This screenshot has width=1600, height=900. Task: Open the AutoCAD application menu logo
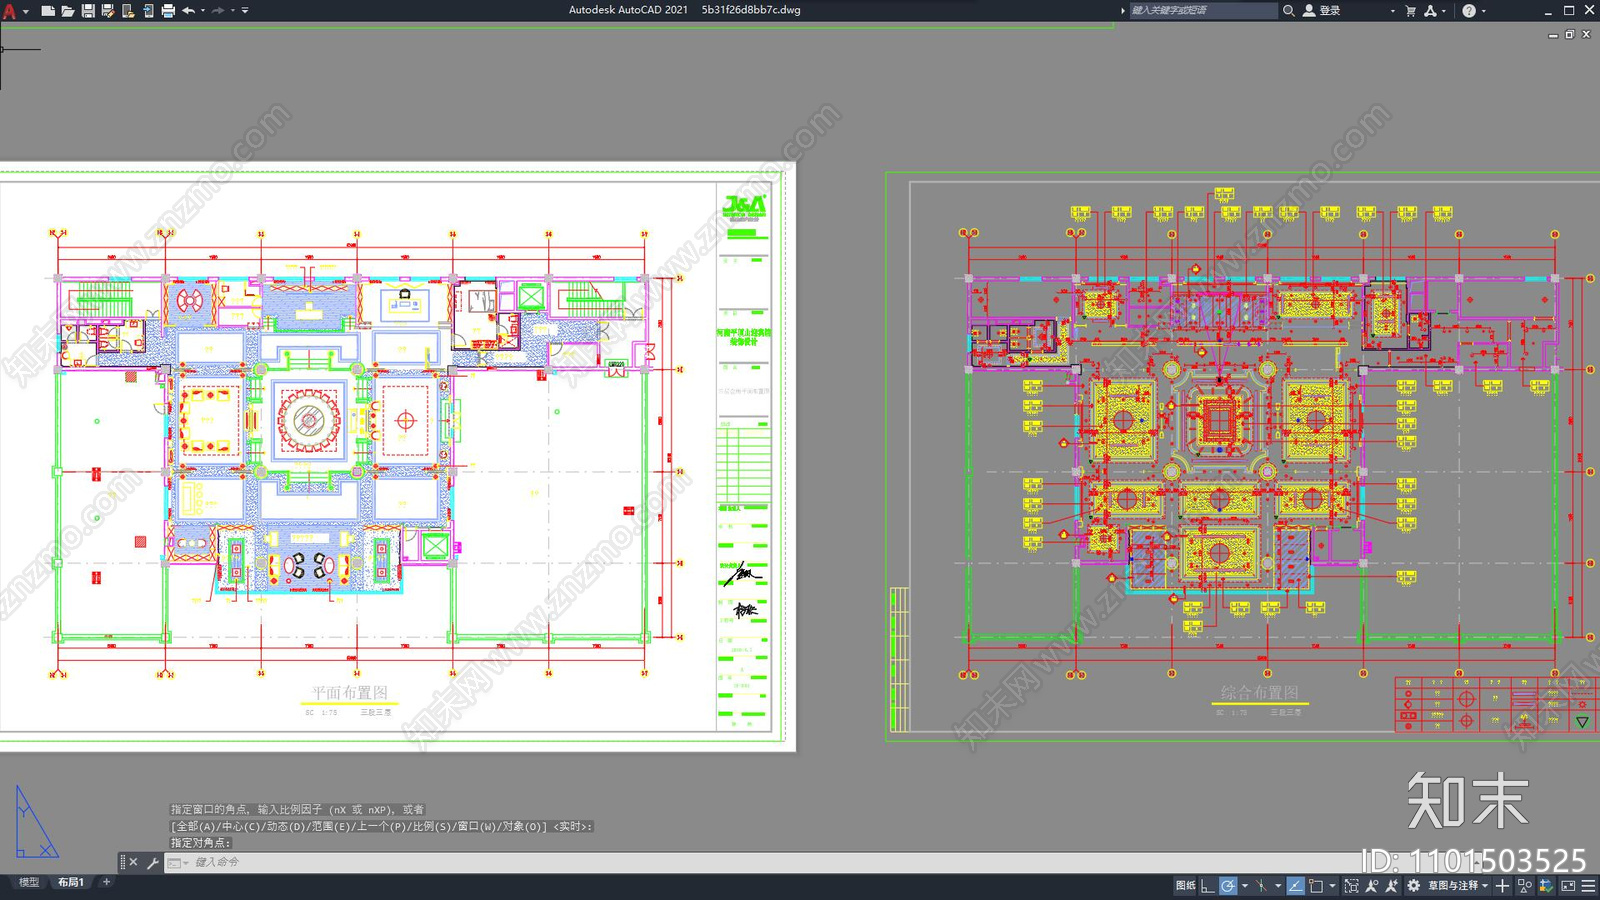[9, 10]
